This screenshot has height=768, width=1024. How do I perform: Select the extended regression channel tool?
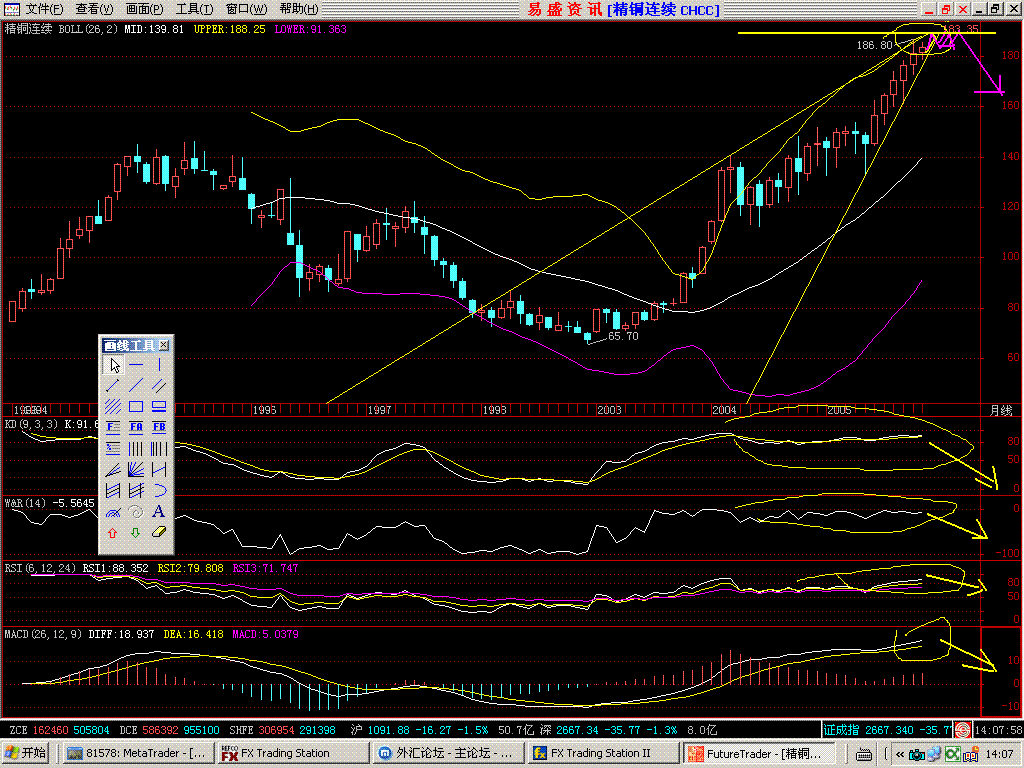(x=136, y=490)
